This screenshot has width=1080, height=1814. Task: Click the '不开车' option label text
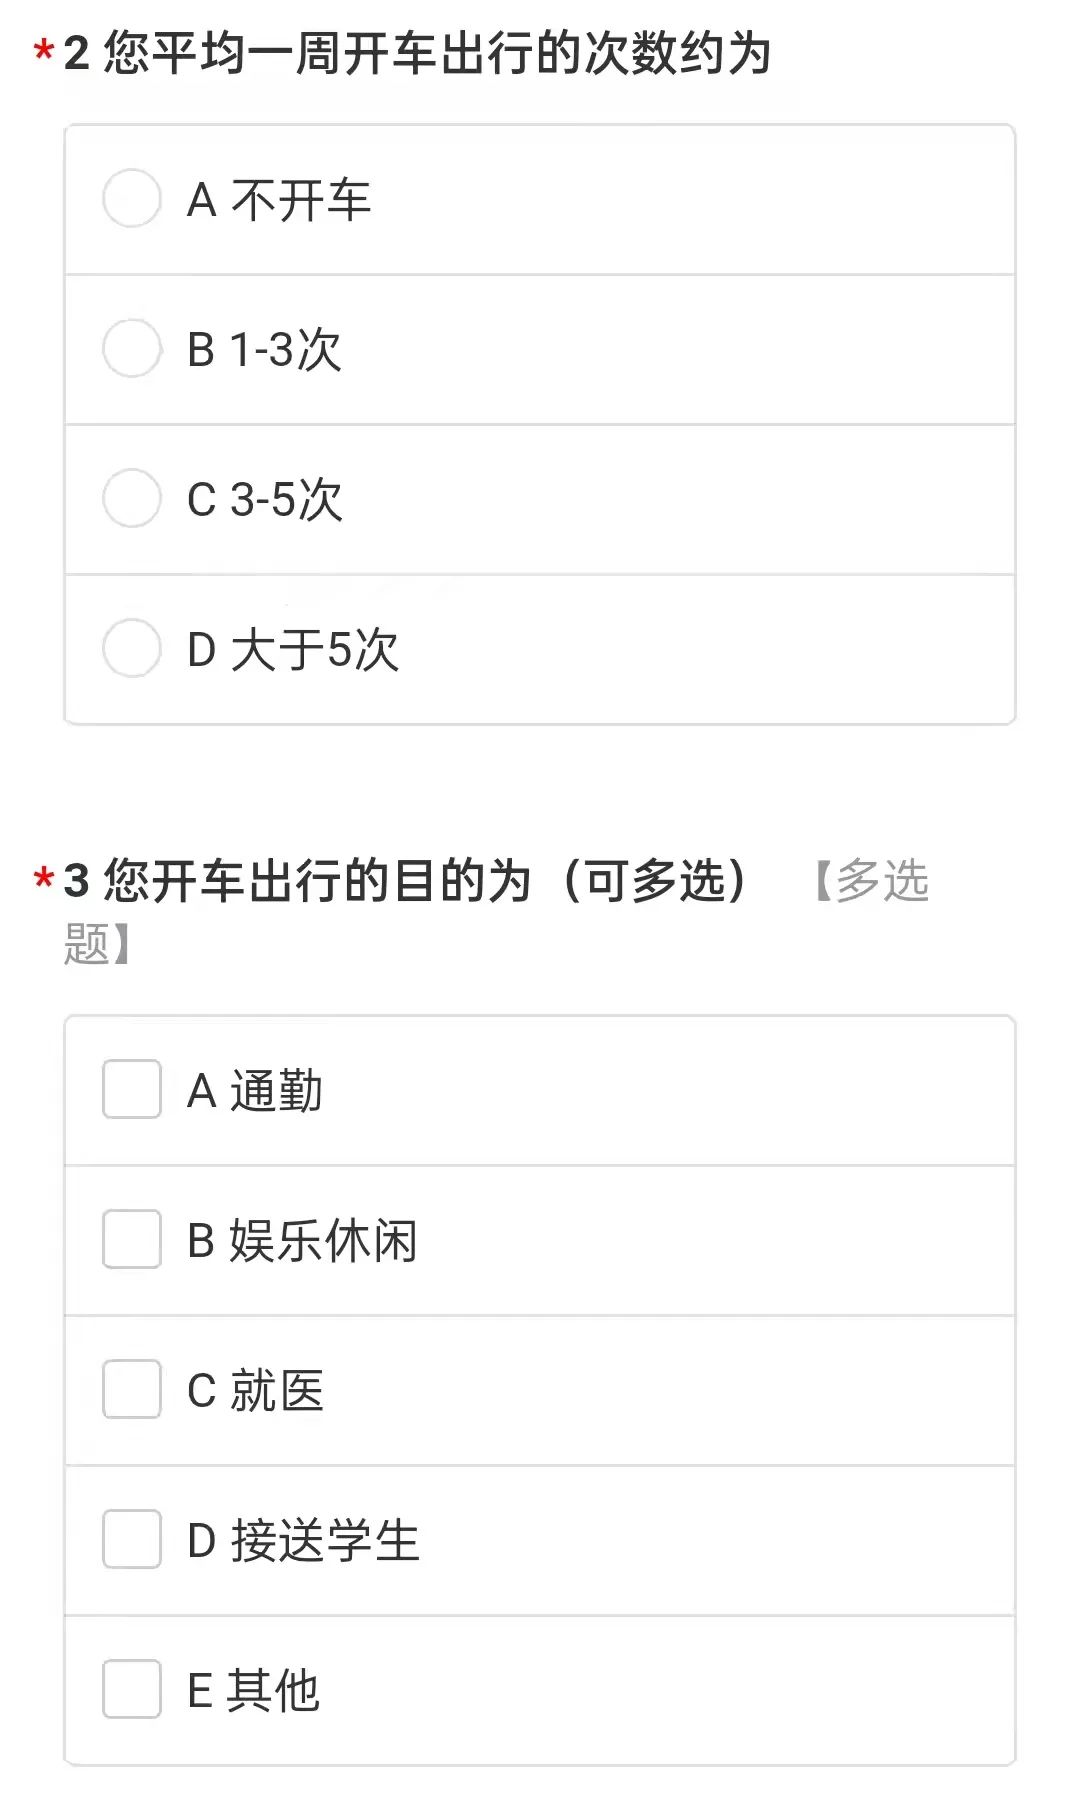pos(300,200)
